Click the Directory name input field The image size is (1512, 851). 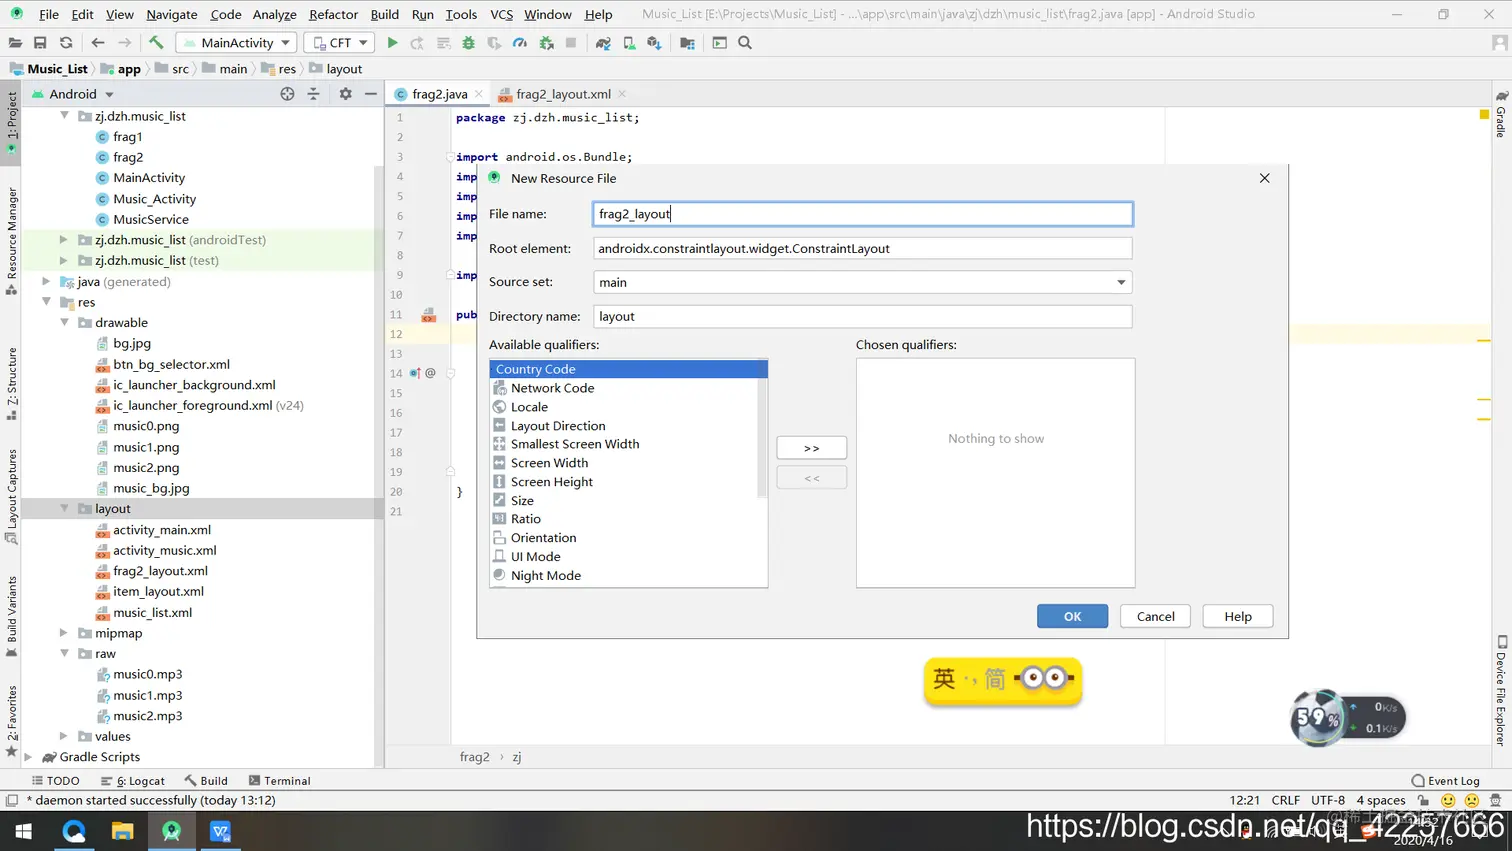pyautogui.click(x=862, y=316)
